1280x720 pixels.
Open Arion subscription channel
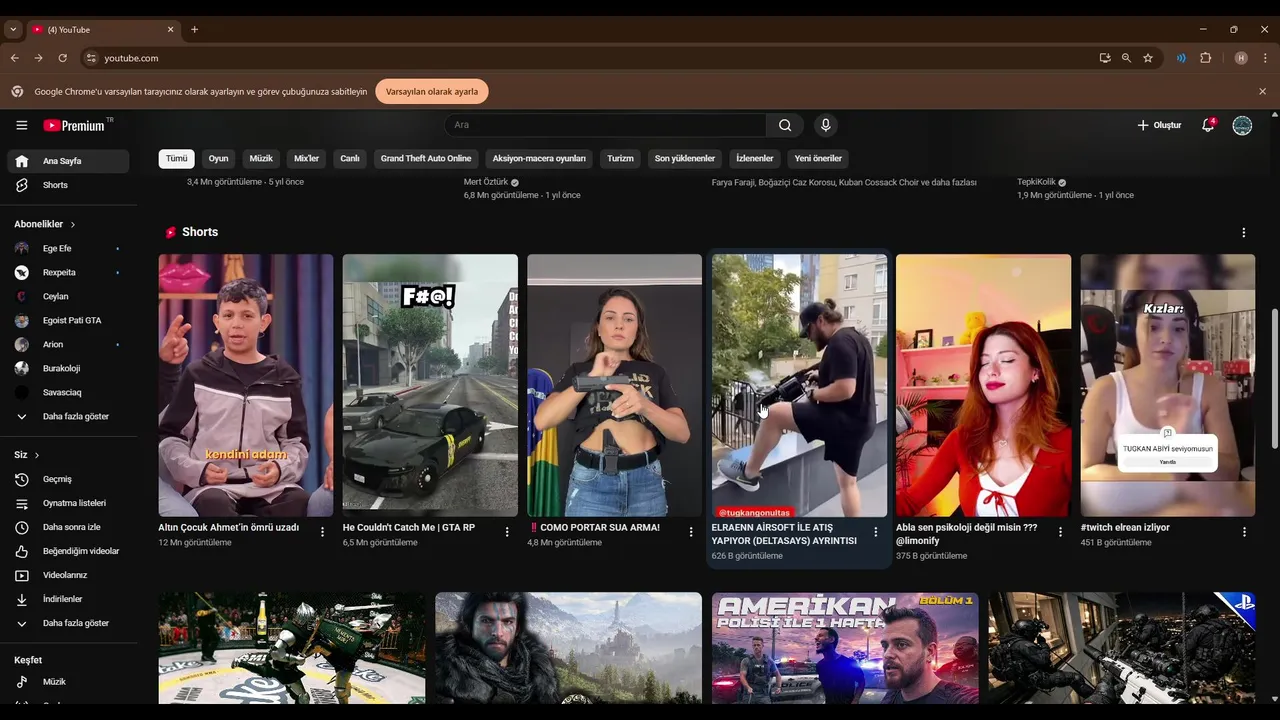(x=68, y=344)
